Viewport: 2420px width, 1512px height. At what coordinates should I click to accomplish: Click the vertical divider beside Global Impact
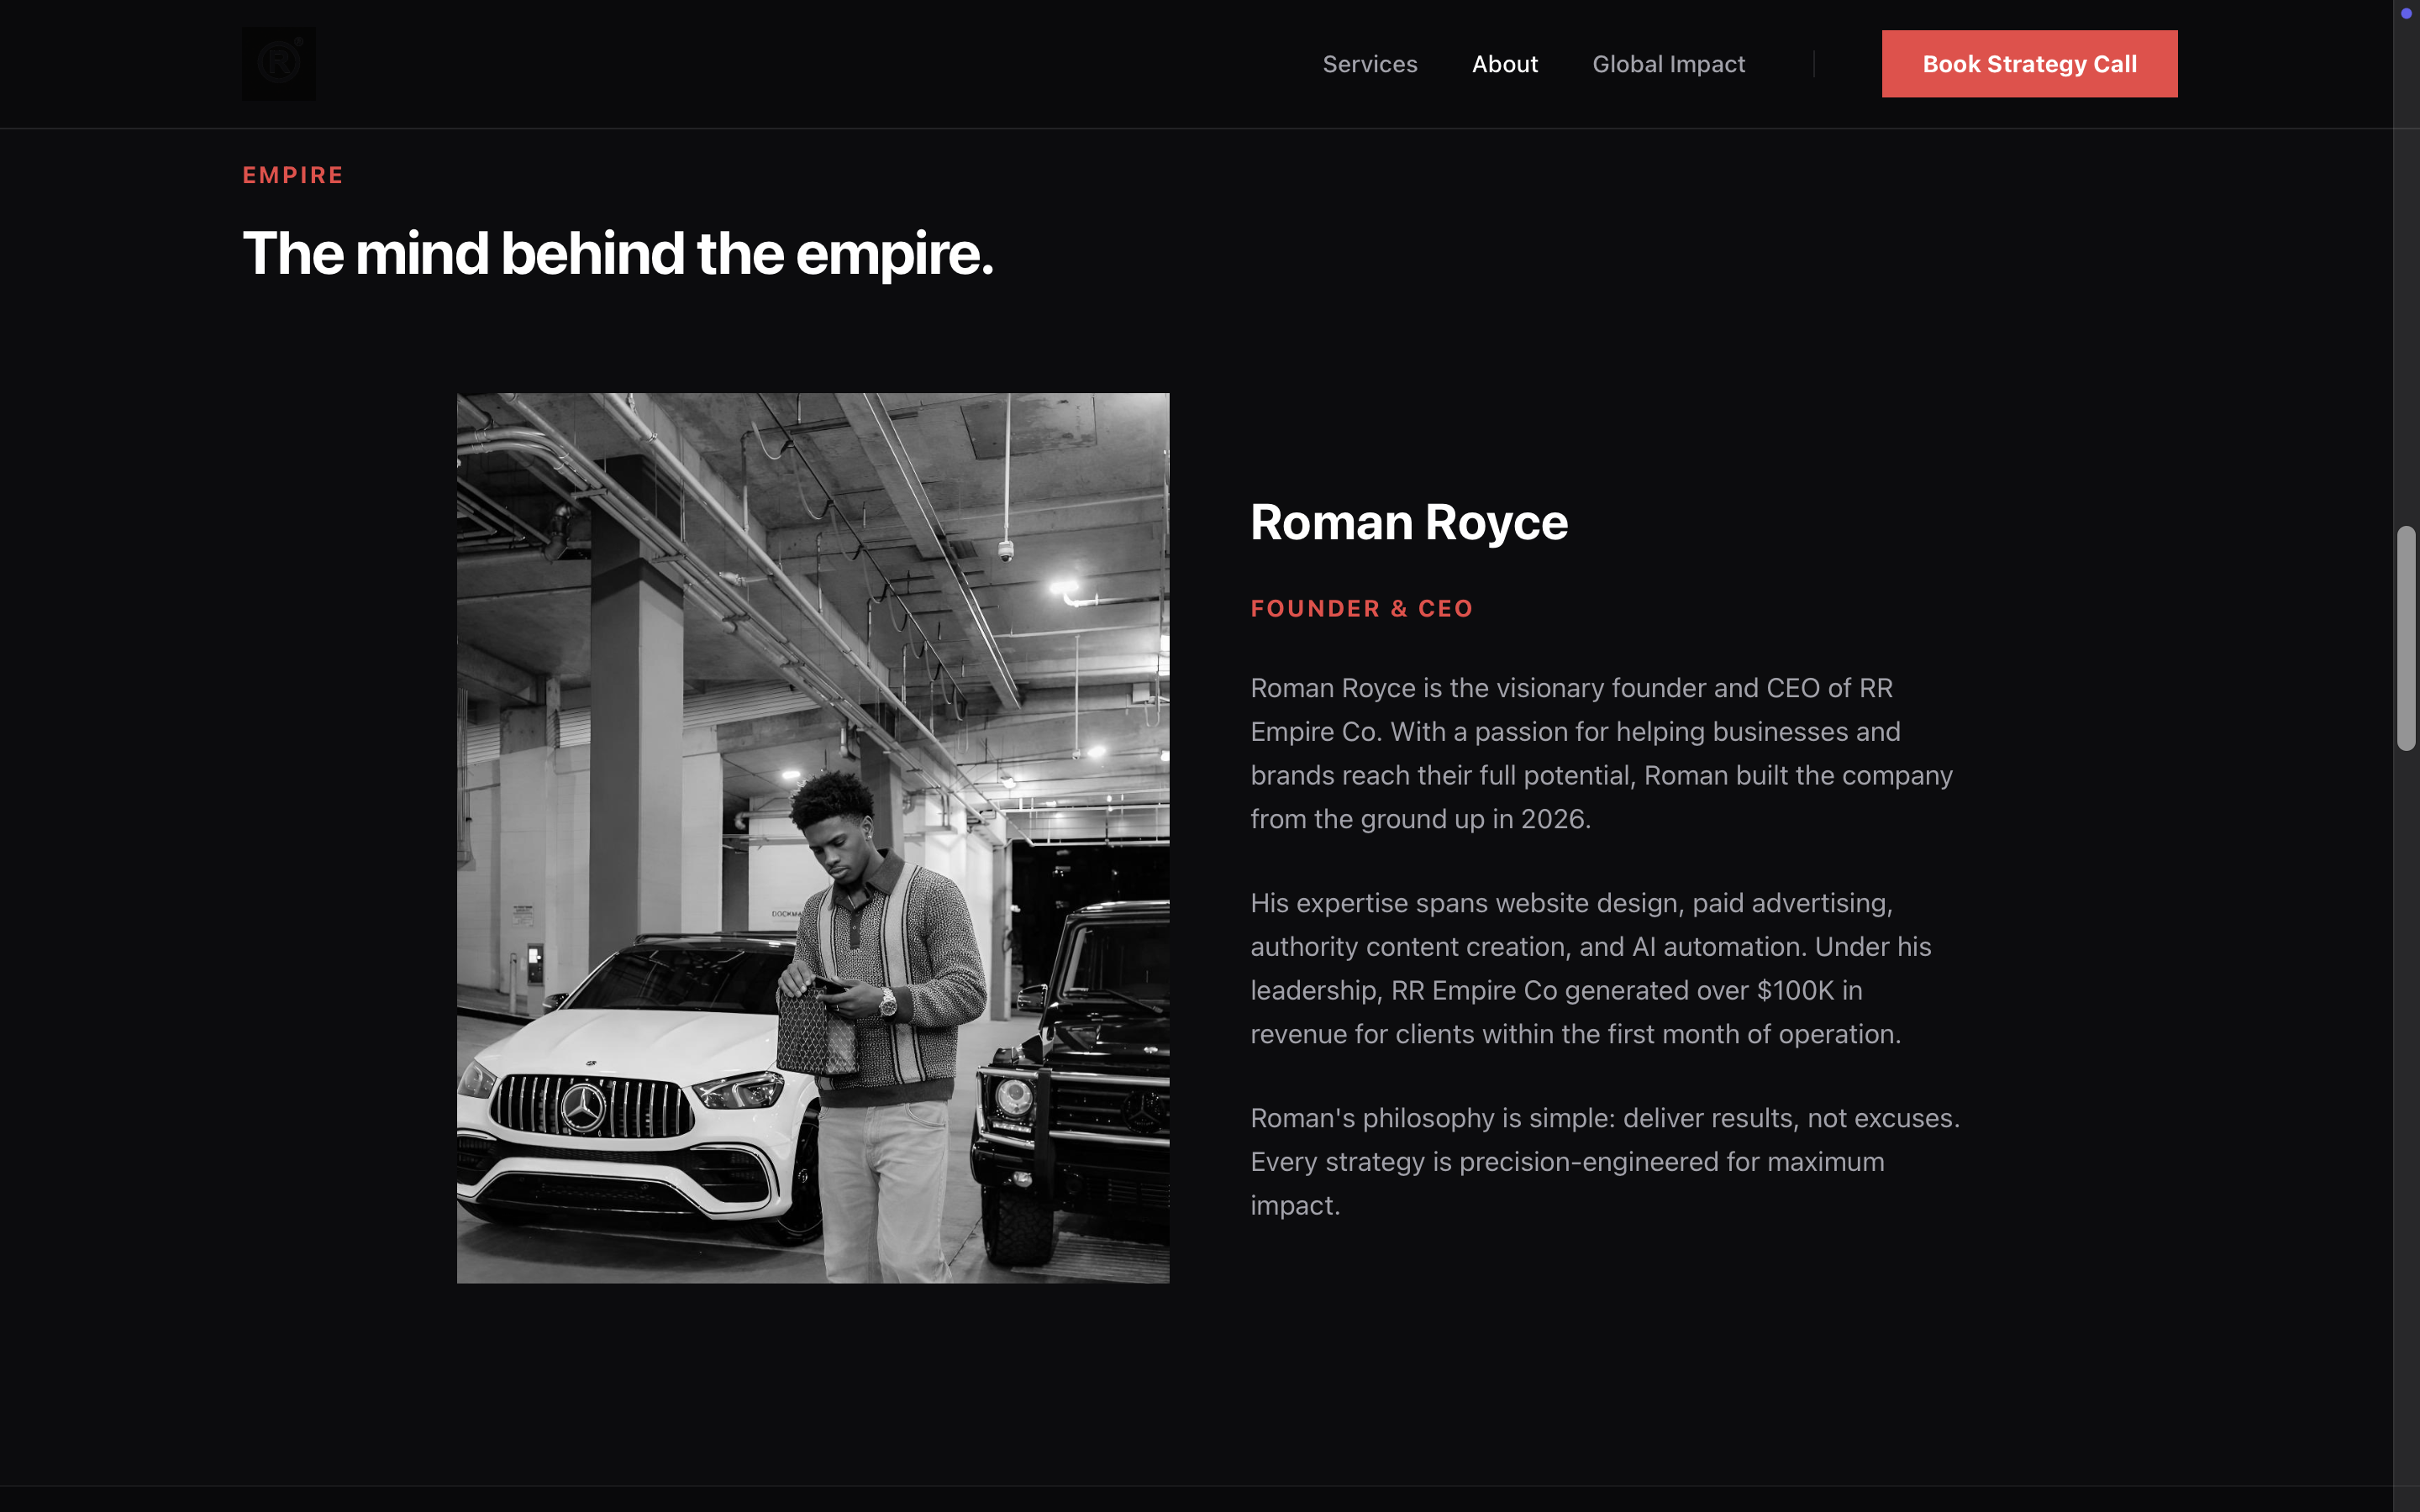point(1813,64)
